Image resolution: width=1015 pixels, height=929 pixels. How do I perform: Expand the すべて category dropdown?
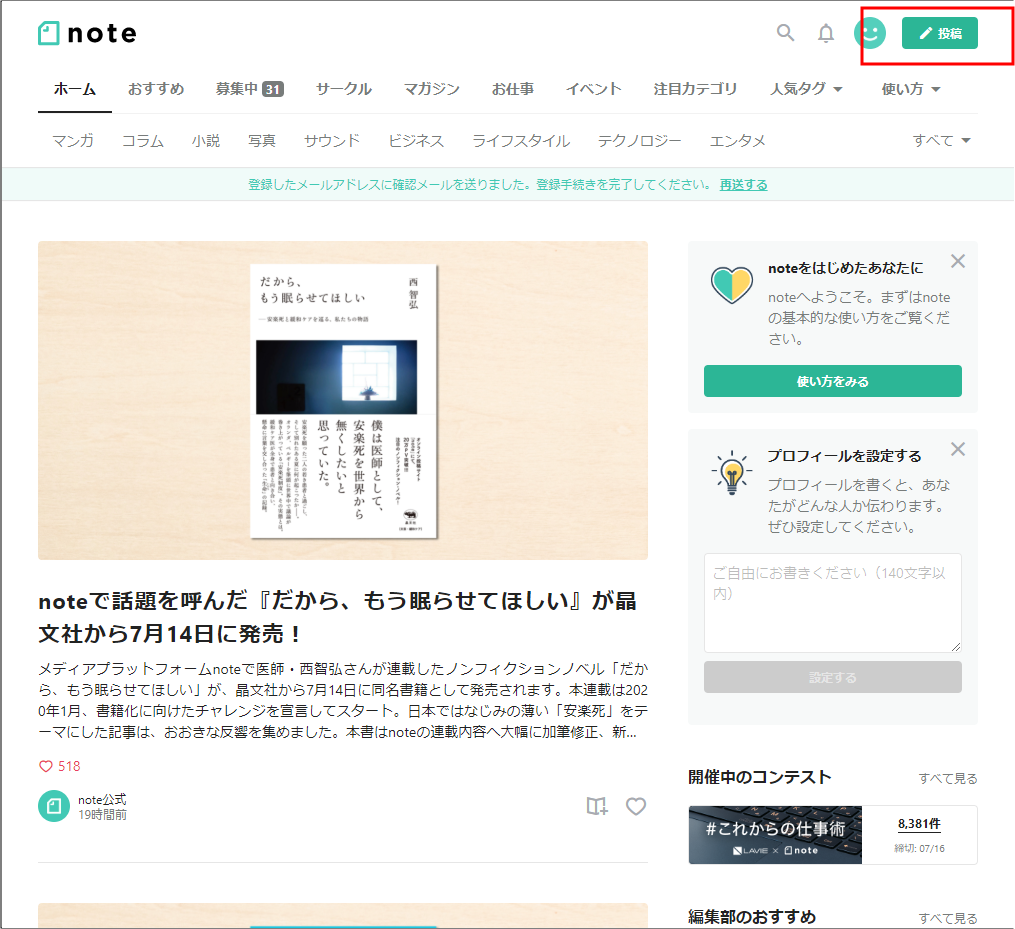click(941, 141)
